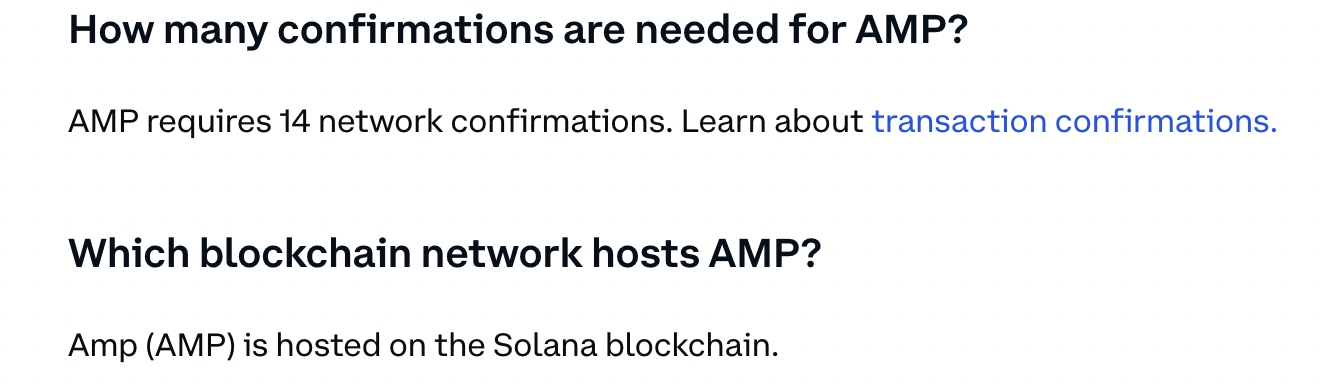Click the word 'requires' in the first answer
The image size is (1326, 388).
(208, 122)
